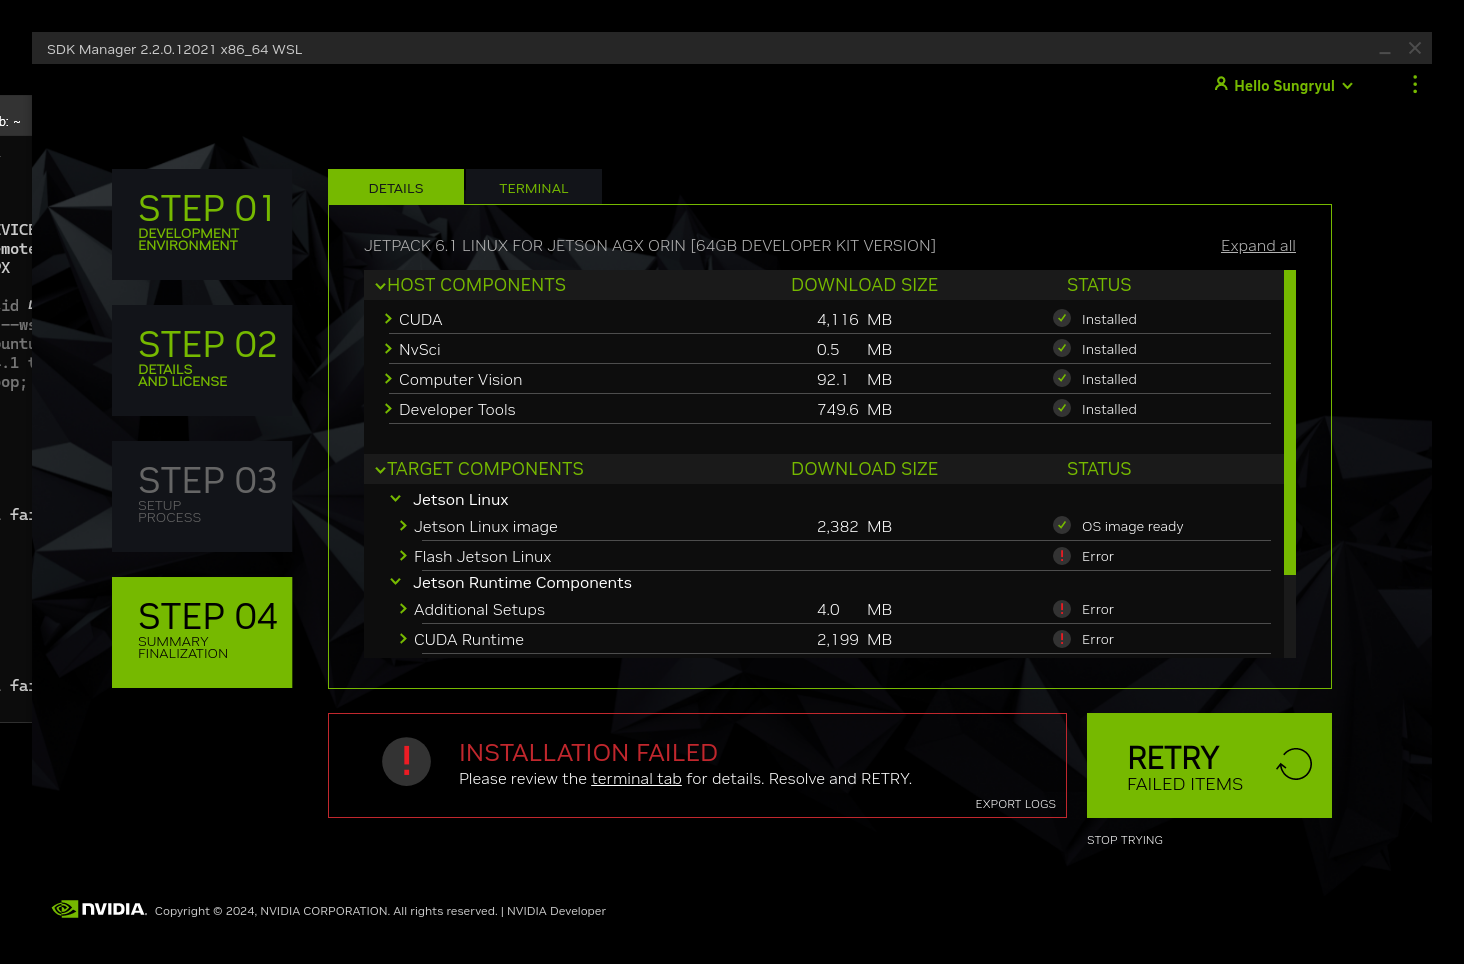Open the terminal tab link in the error message
This screenshot has width=1464, height=964.
636,779
